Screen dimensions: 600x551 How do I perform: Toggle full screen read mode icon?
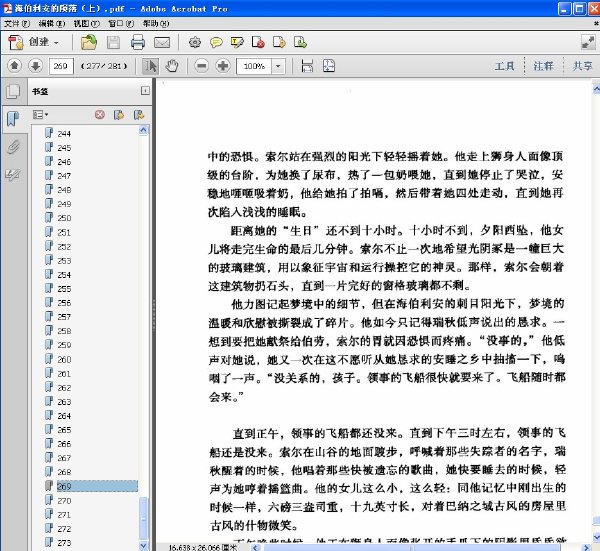click(x=588, y=42)
